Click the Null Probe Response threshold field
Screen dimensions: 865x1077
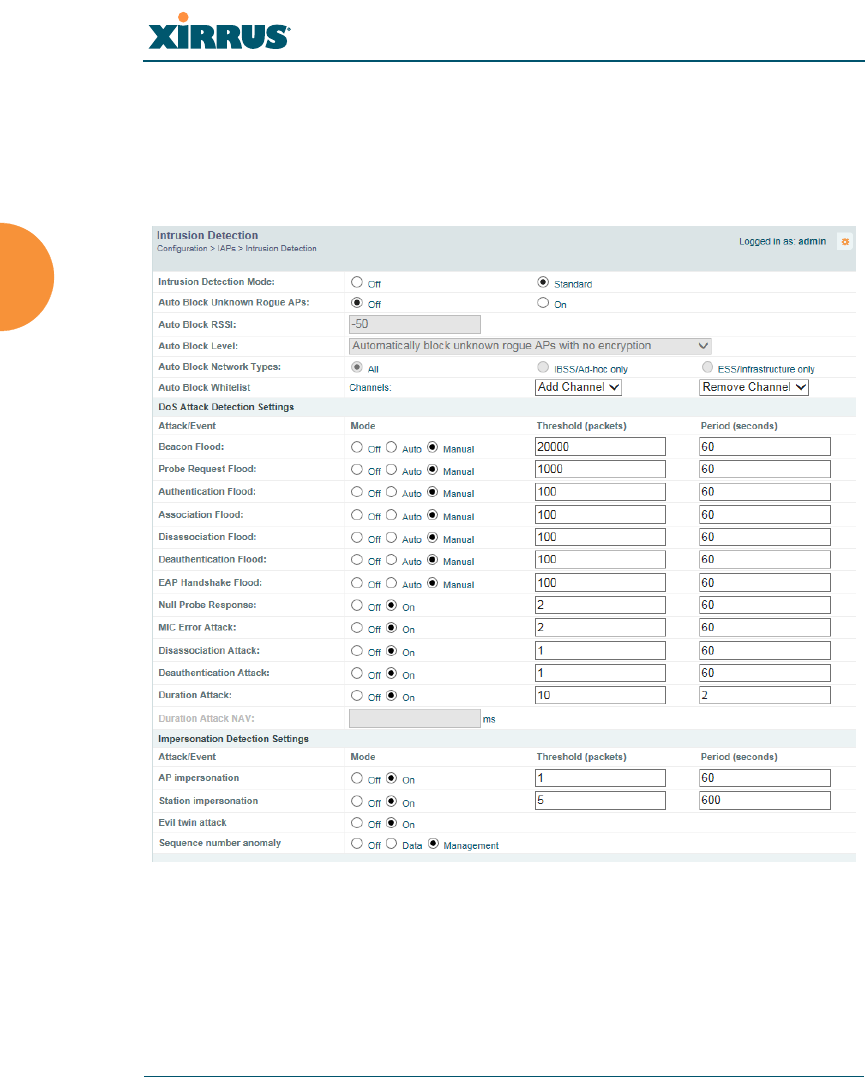[600, 605]
